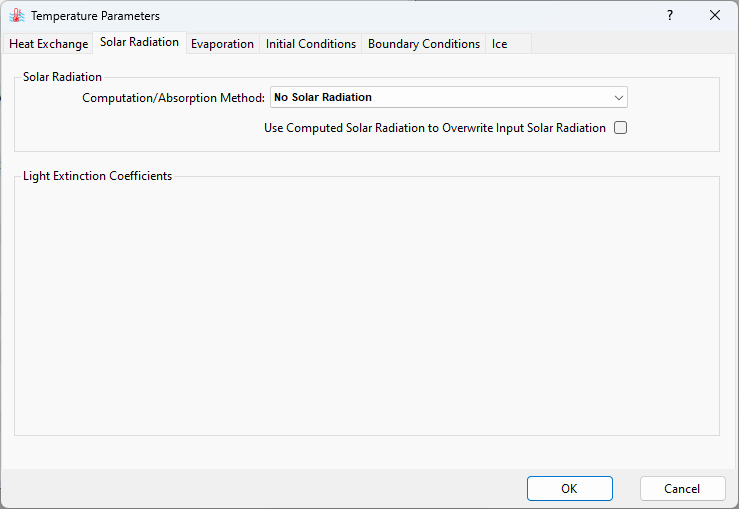
Task: Close the Temperature Parameters dialog
Action: (715, 16)
